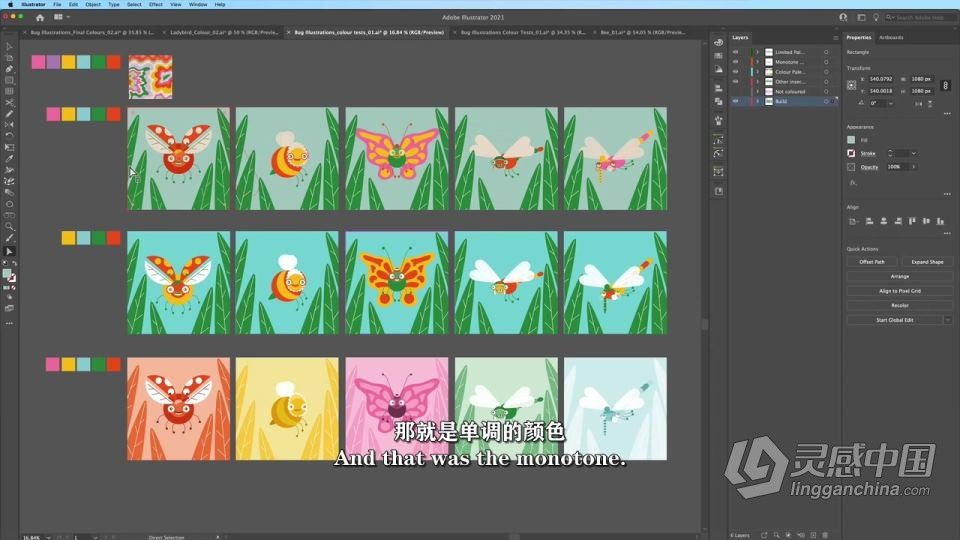Screen dimensions: 960x540
Task: Open the Opacity value flyout arrow
Action: 914,167
